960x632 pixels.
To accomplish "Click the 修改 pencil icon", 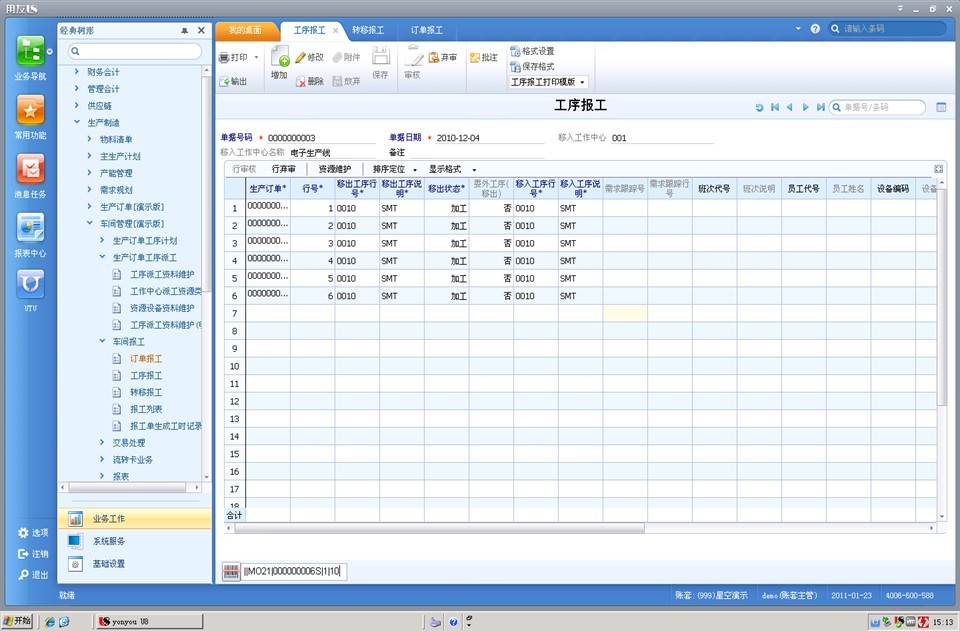I will coord(300,58).
